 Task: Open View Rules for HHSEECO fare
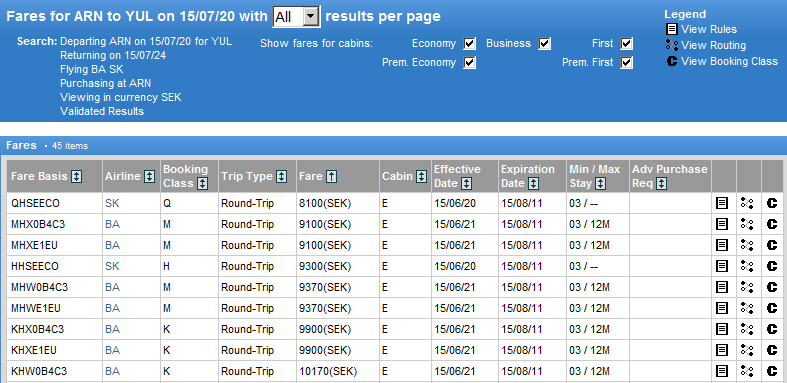pos(721,266)
